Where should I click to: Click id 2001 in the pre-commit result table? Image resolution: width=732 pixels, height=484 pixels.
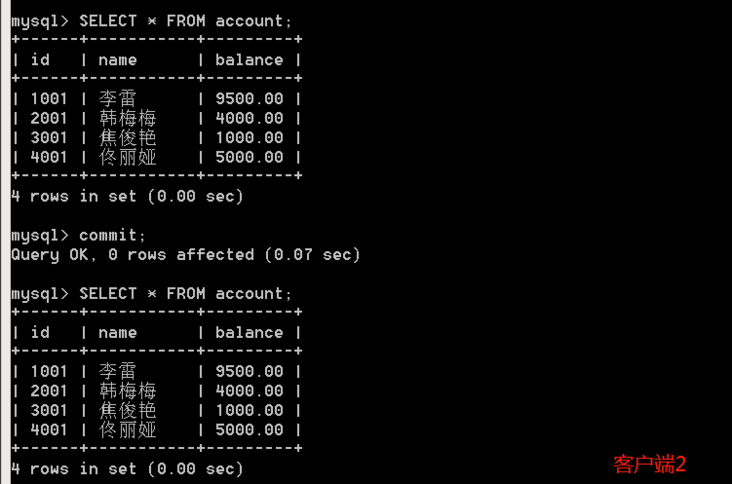(49, 118)
